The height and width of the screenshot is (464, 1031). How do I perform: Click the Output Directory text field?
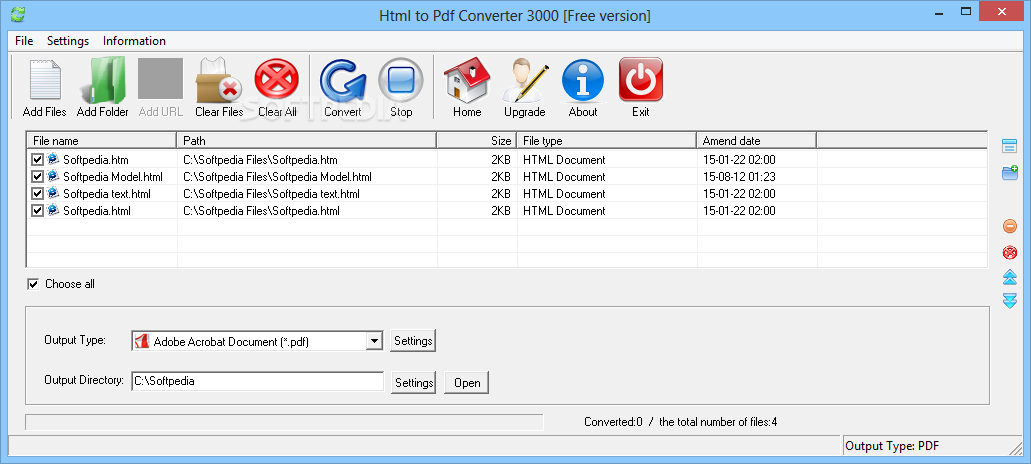pyautogui.click(x=258, y=381)
